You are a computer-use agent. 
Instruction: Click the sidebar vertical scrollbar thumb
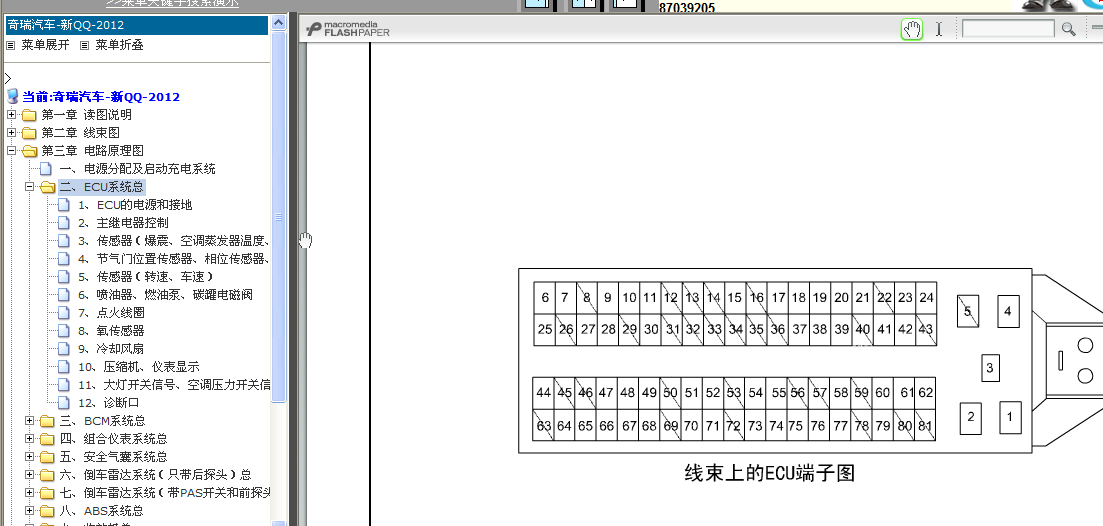click(x=279, y=217)
